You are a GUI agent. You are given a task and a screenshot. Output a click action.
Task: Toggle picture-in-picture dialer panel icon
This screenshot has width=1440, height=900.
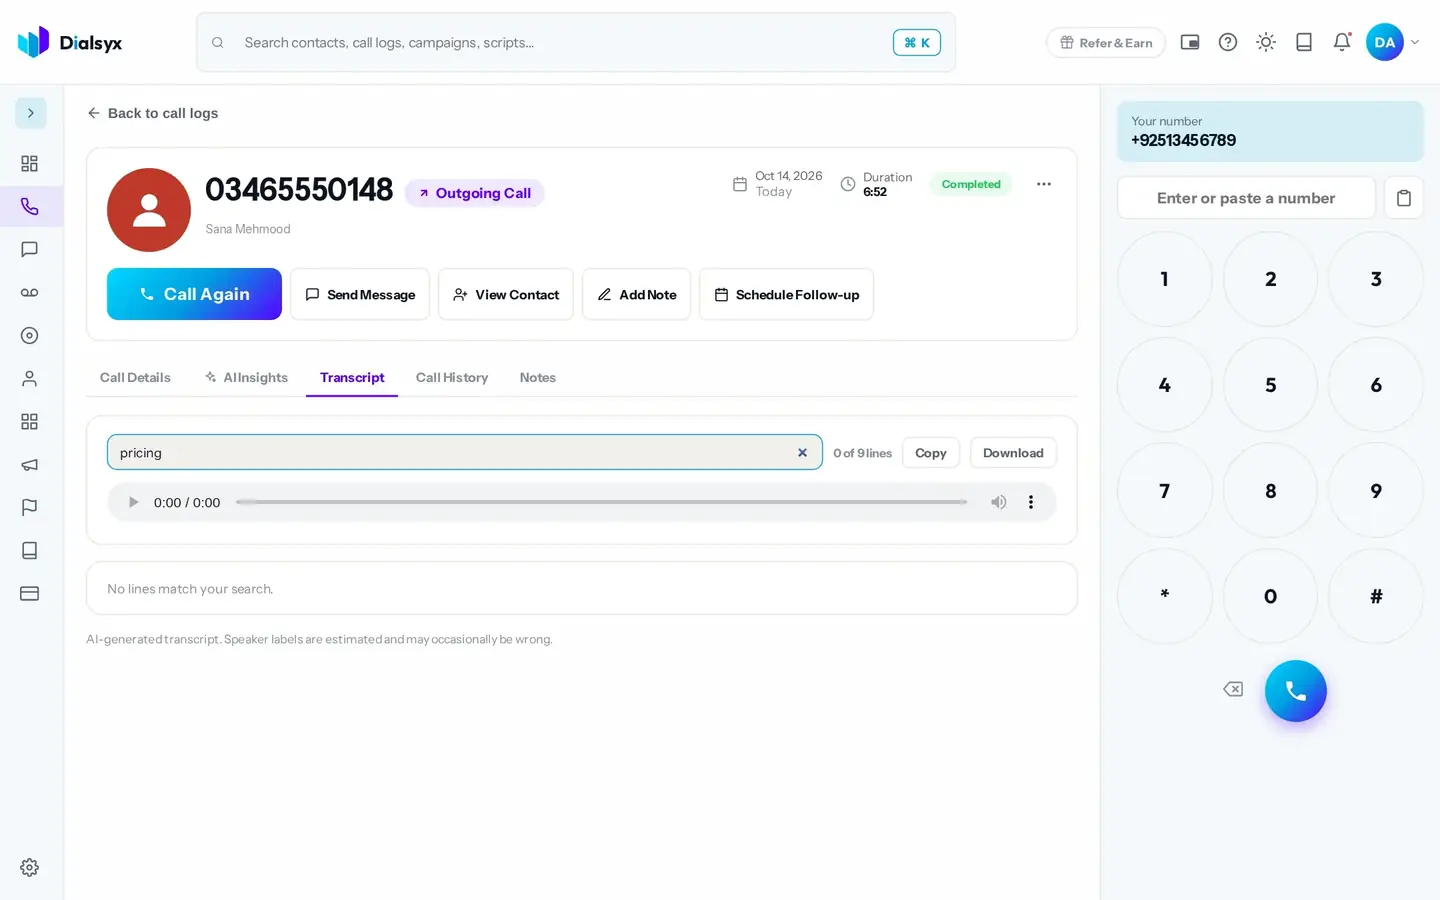[x=1190, y=42]
